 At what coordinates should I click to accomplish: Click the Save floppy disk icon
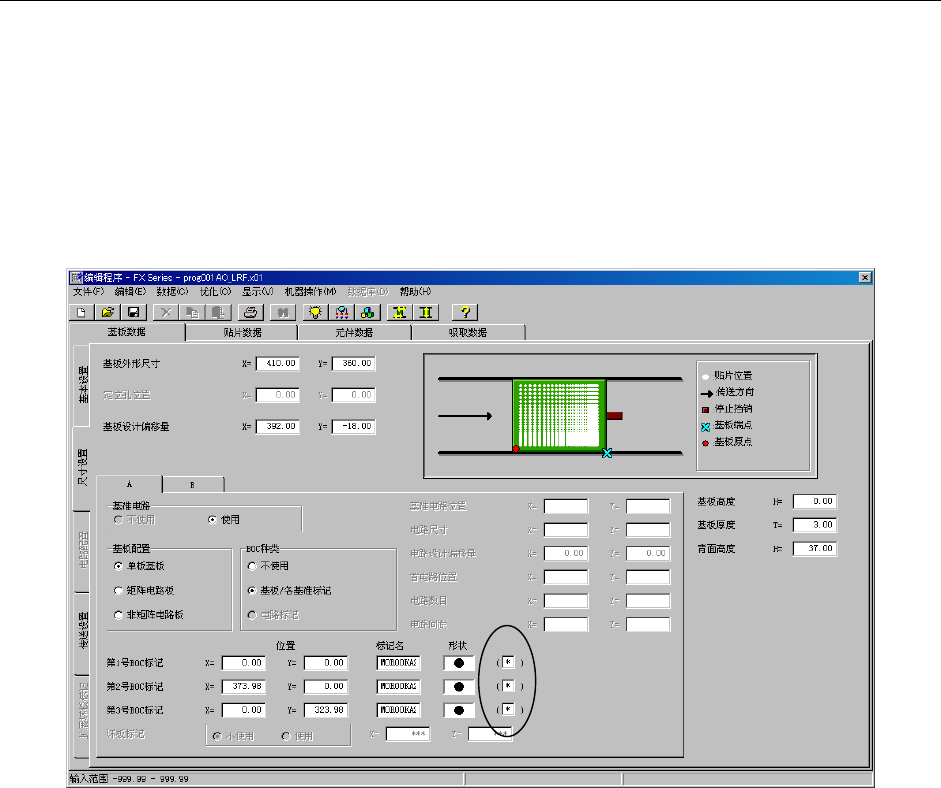click(133, 313)
